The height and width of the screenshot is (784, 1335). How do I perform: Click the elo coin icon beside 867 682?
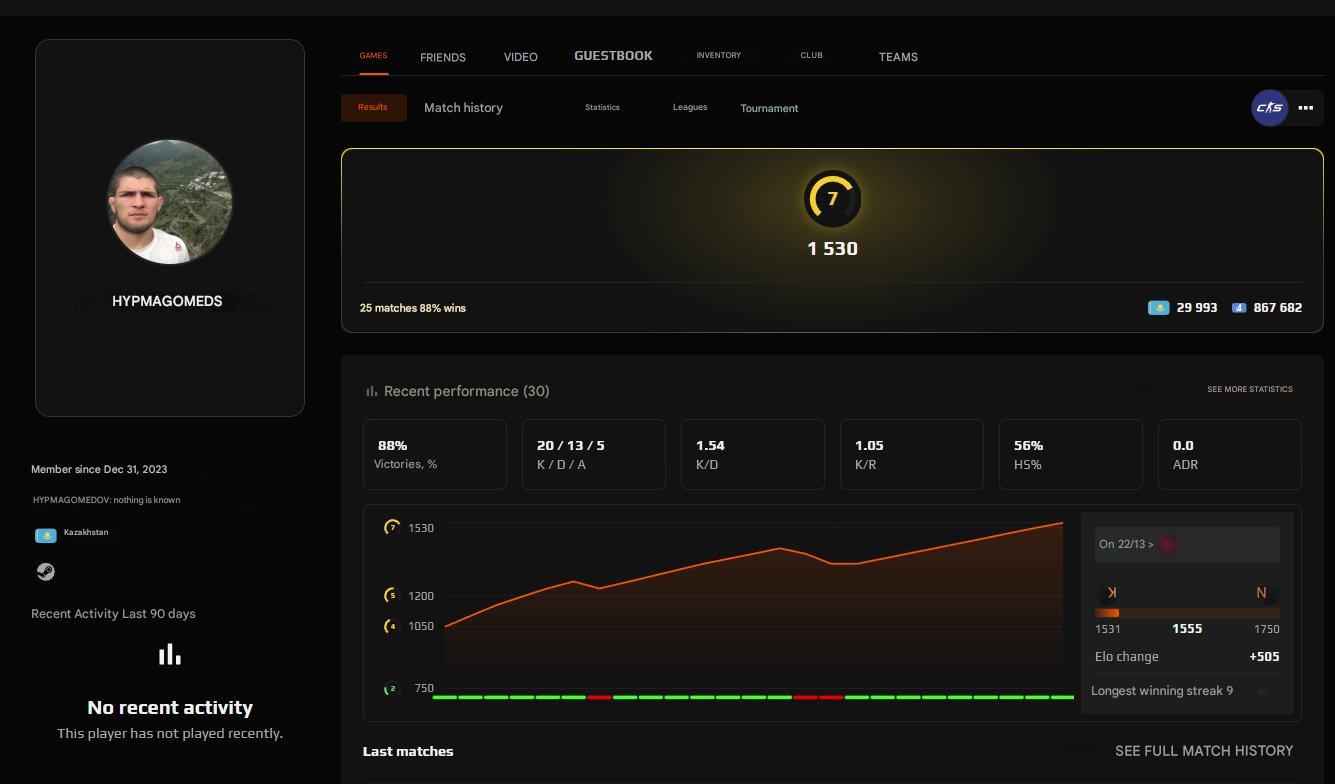[1239, 308]
